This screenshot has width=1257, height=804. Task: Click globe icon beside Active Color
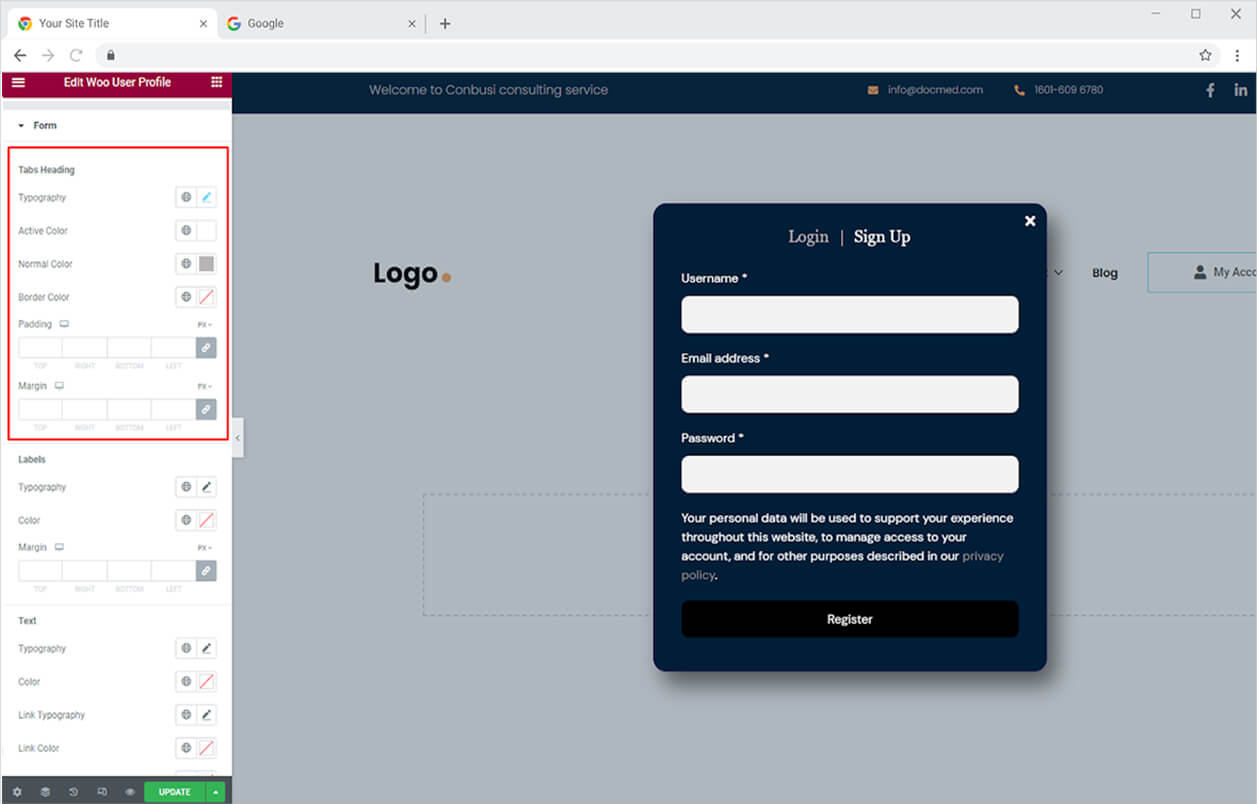pos(186,231)
